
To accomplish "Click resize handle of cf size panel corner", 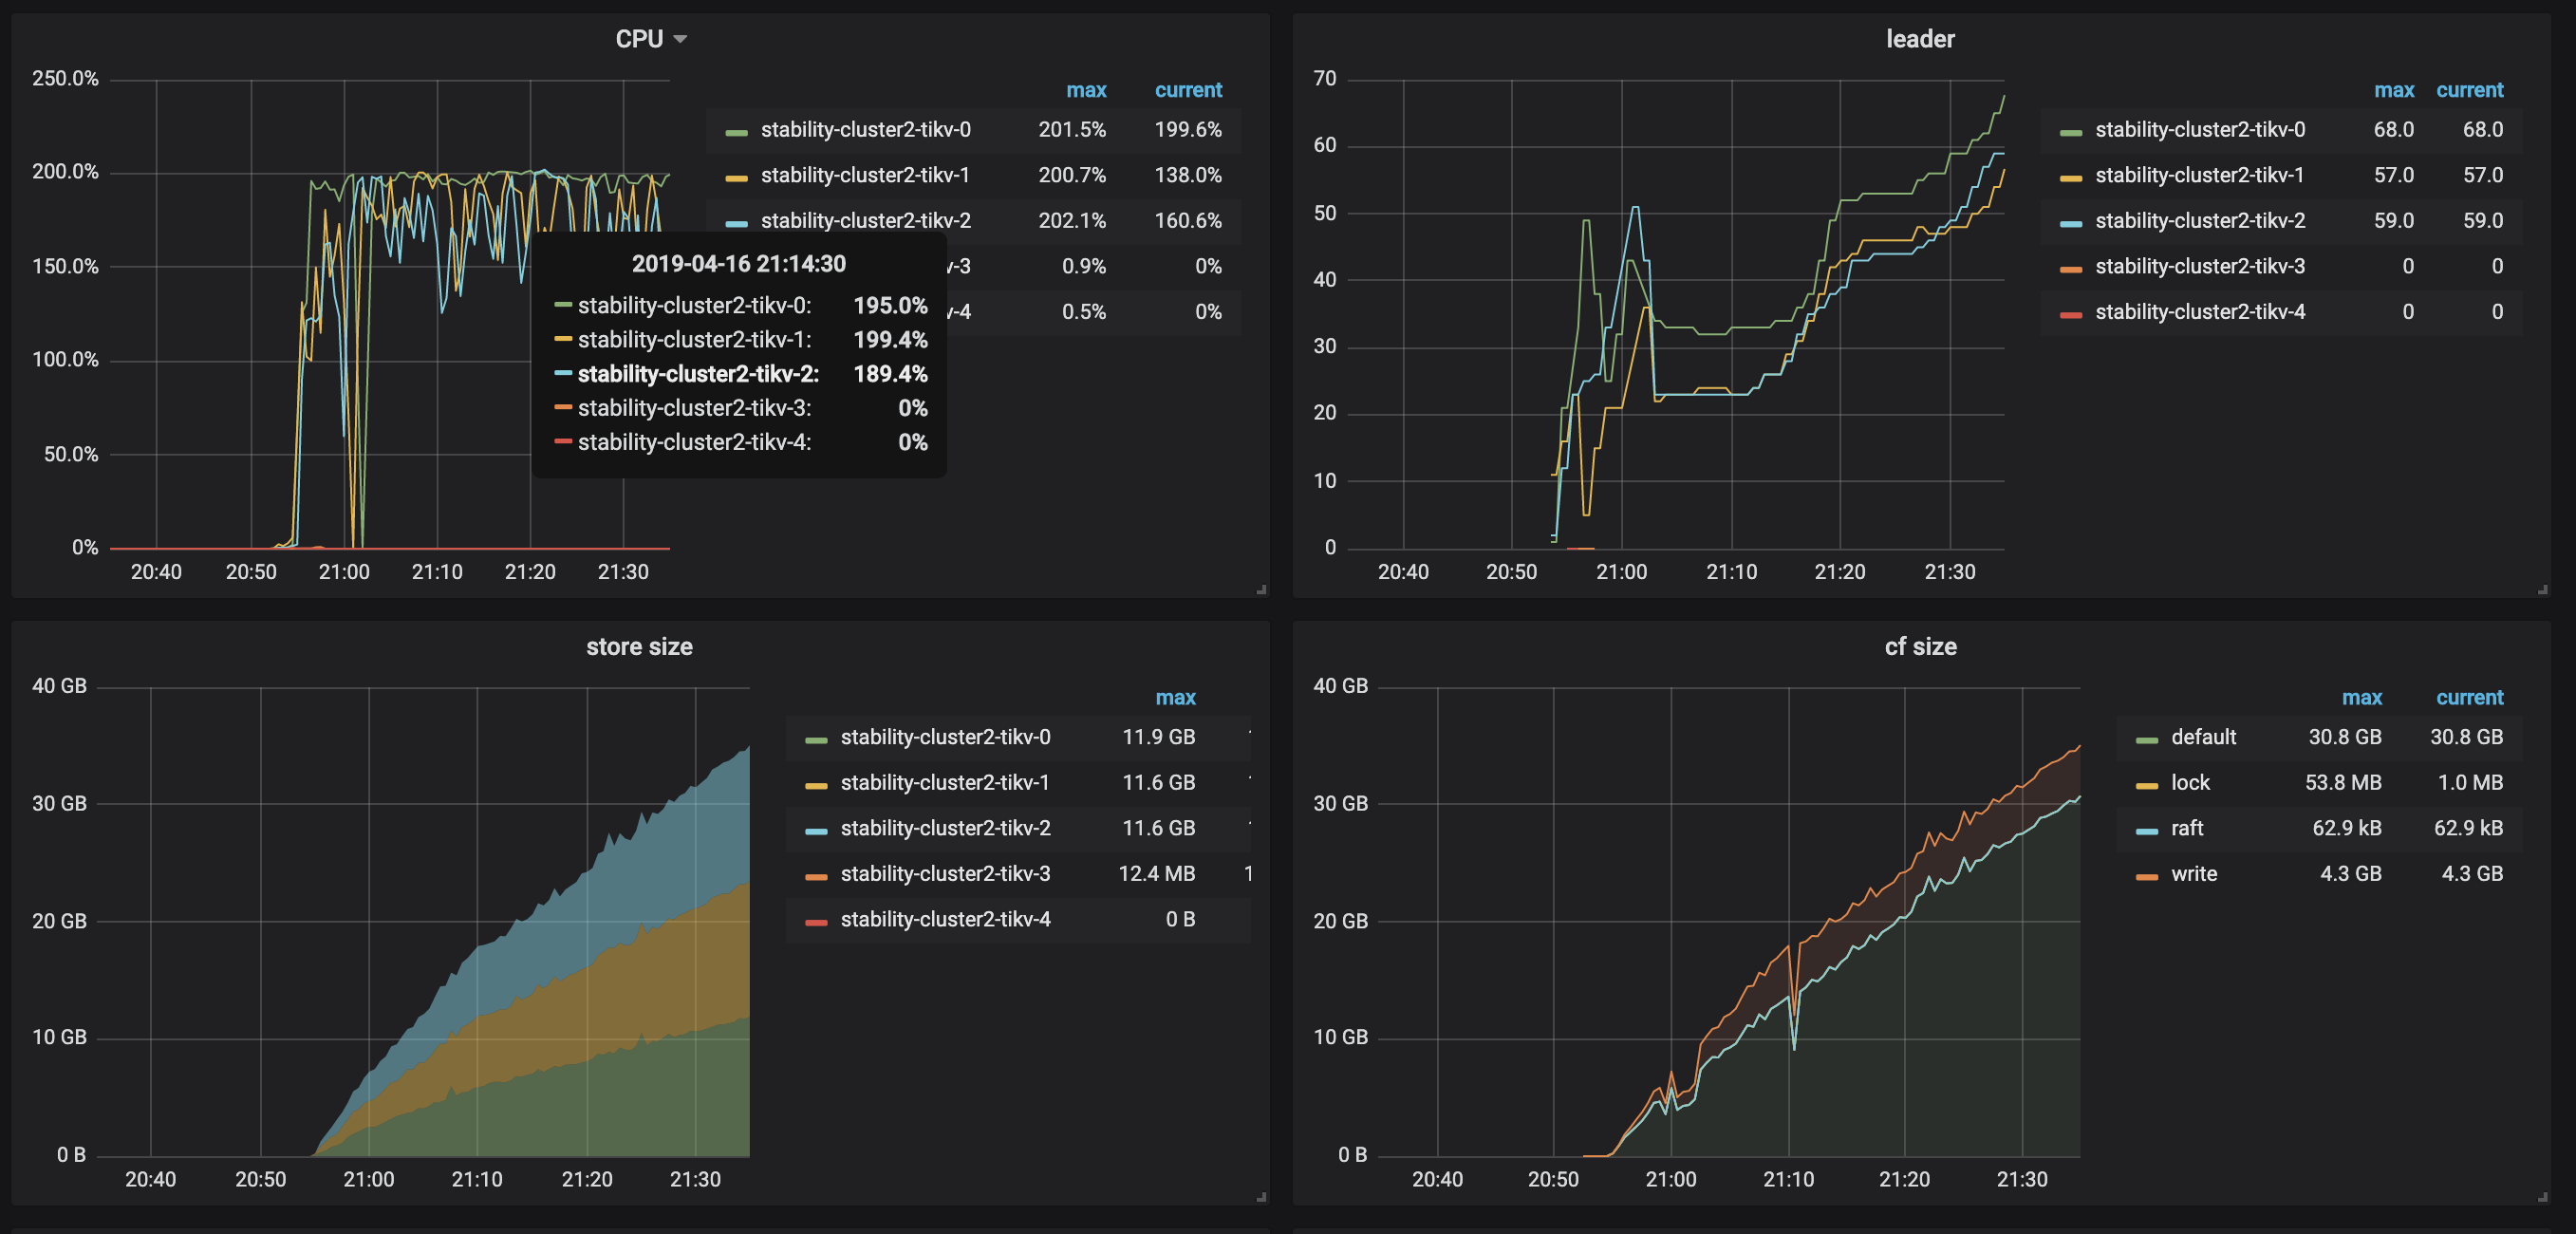I will pos(2541,1196).
